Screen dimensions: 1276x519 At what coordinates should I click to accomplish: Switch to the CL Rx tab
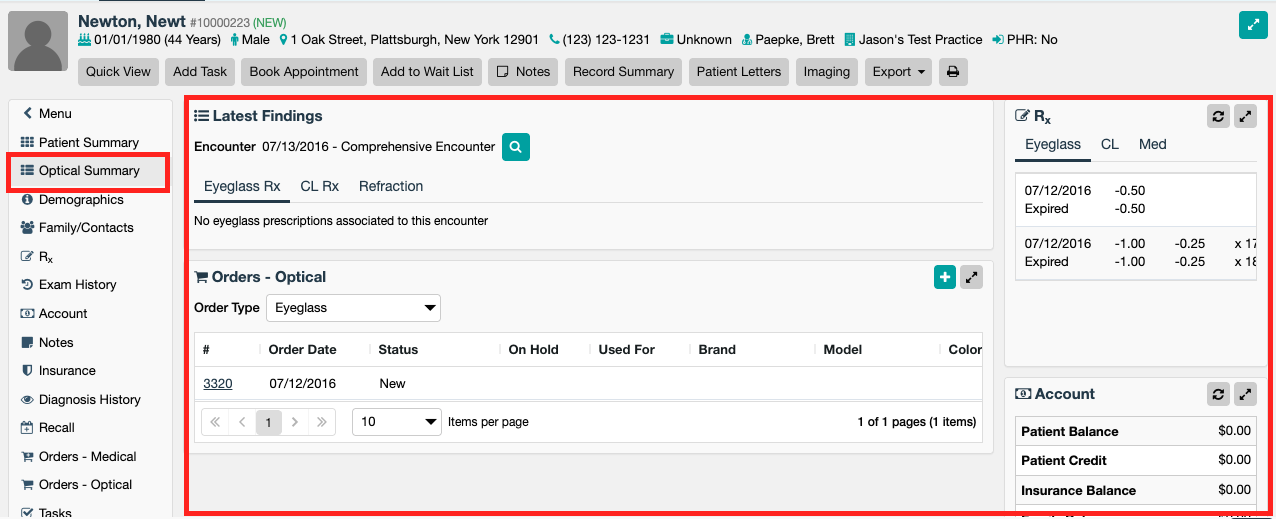pyautogui.click(x=319, y=186)
